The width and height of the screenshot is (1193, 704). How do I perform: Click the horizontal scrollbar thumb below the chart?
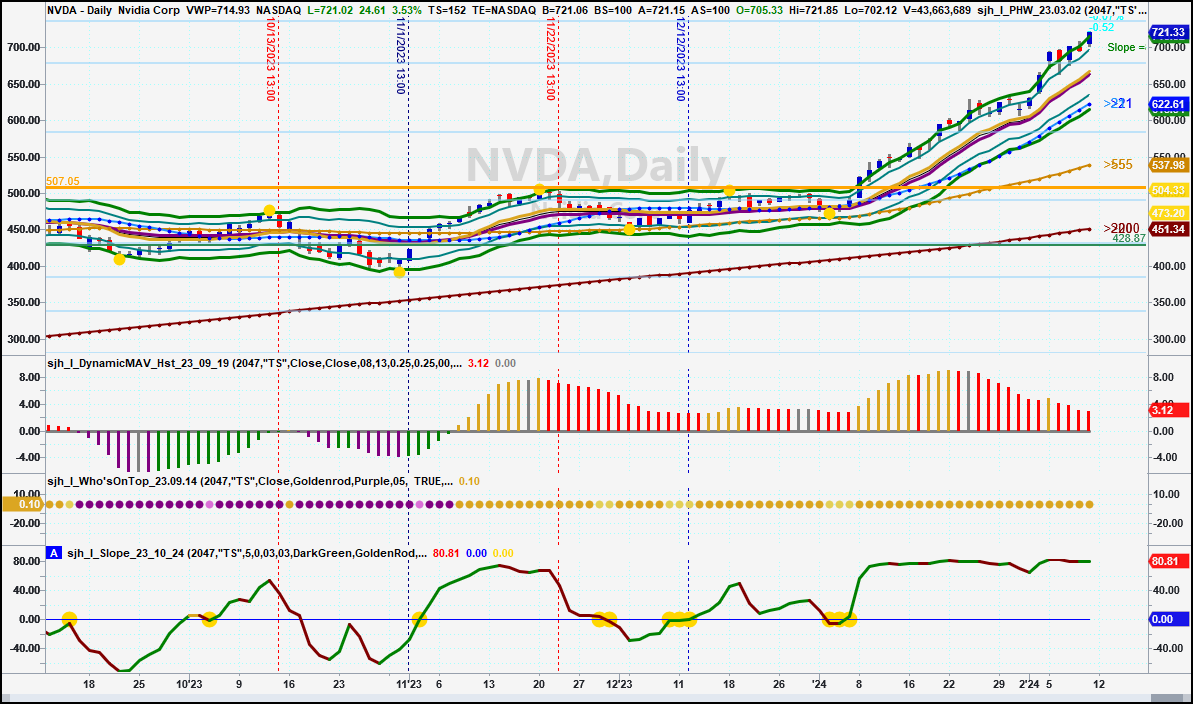pyautogui.click(x=1166, y=699)
